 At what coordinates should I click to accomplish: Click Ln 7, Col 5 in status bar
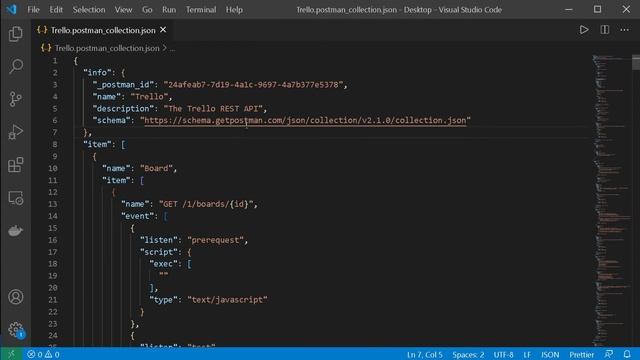(x=424, y=354)
